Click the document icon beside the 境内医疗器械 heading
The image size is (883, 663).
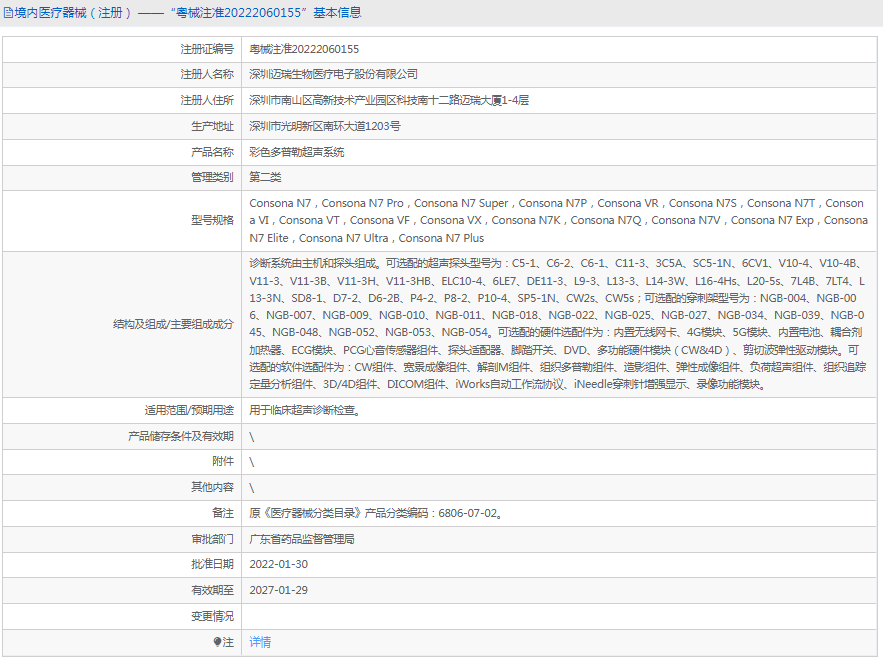pos(8,12)
